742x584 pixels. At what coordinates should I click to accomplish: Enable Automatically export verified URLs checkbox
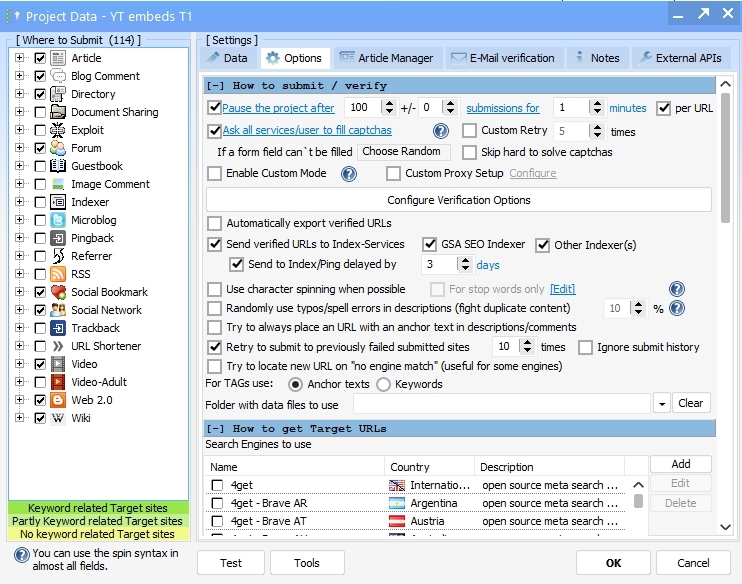[214, 223]
